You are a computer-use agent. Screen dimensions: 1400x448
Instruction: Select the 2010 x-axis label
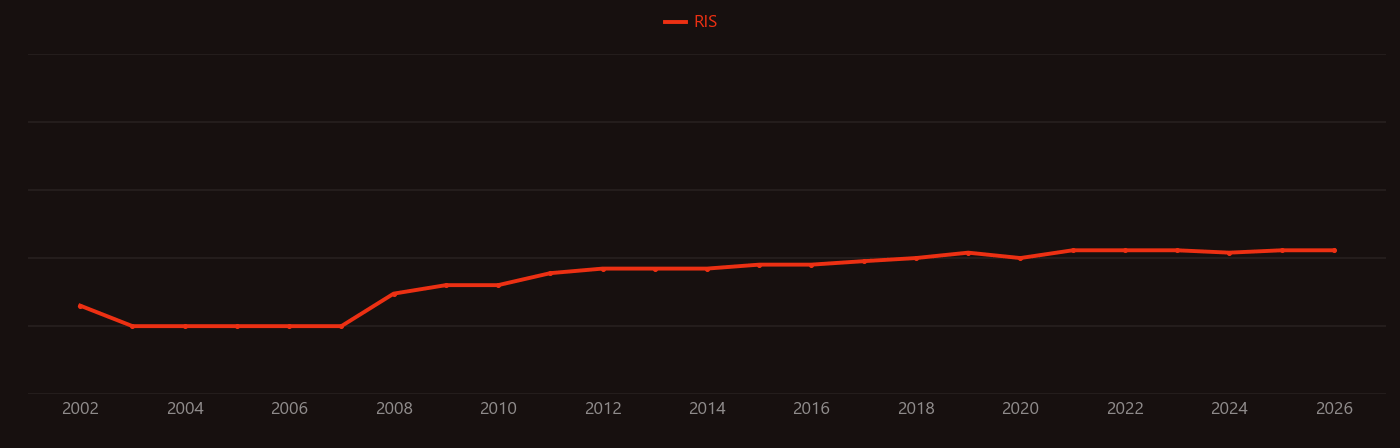(x=498, y=409)
